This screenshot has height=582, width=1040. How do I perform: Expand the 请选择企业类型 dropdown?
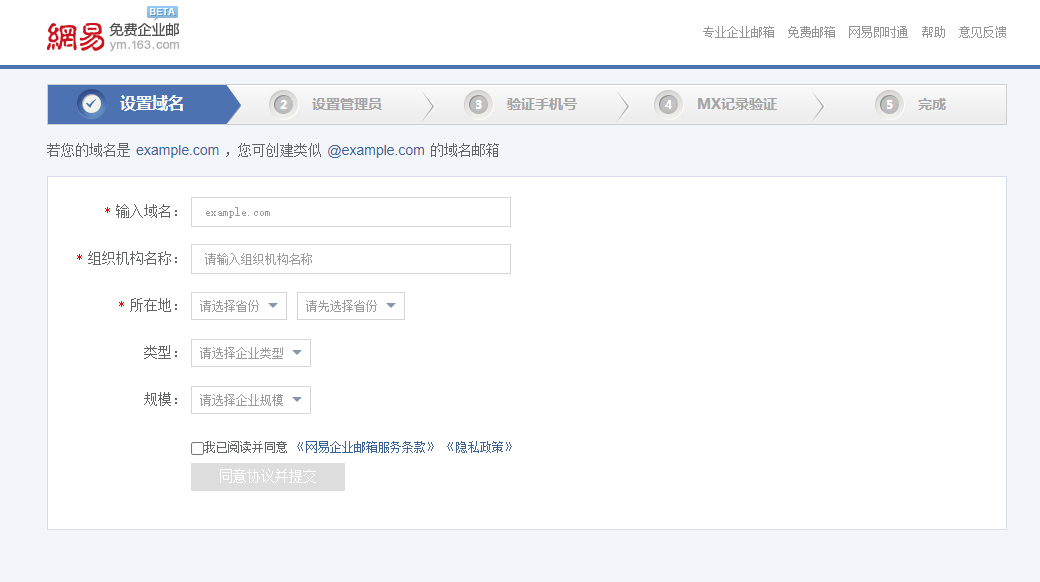pyautogui.click(x=250, y=352)
